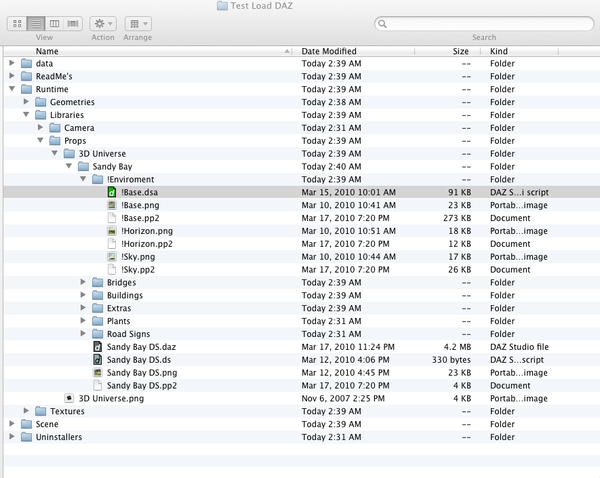This screenshot has height=478, width=600.
Task: Collapse the Libraries folder
Action: [x=26, y=114]
